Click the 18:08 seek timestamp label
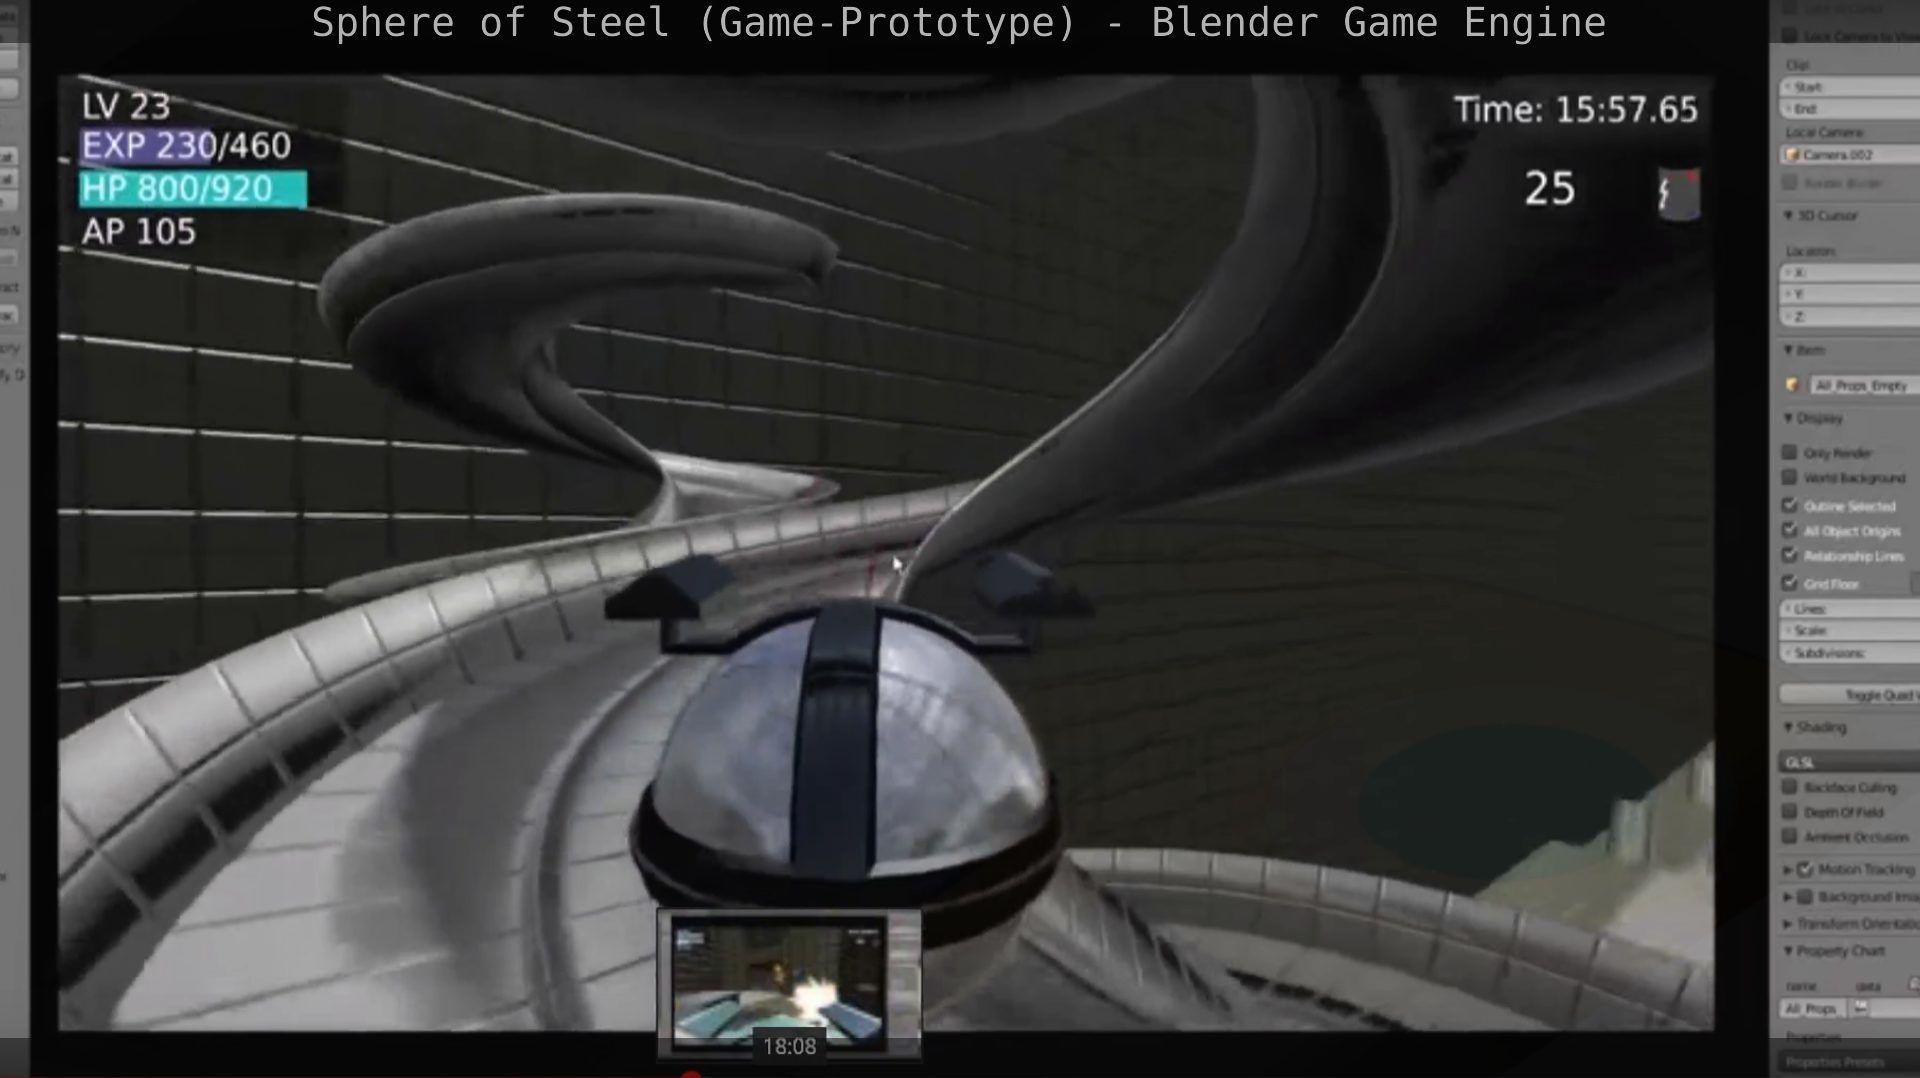 tap(790, 1046)
